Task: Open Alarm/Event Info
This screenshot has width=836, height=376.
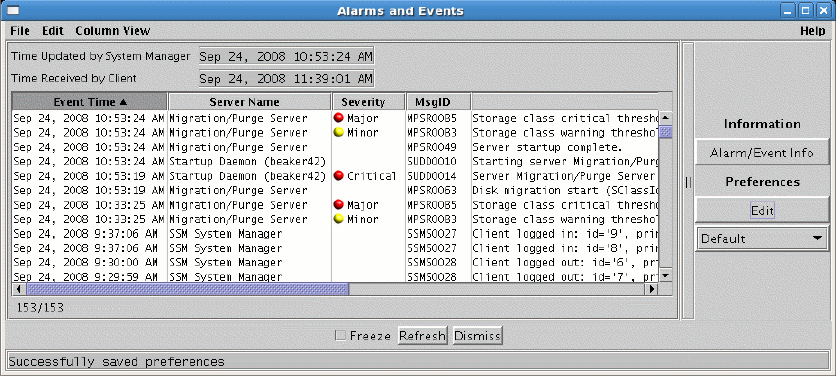Action: click(x=762, y=153)
